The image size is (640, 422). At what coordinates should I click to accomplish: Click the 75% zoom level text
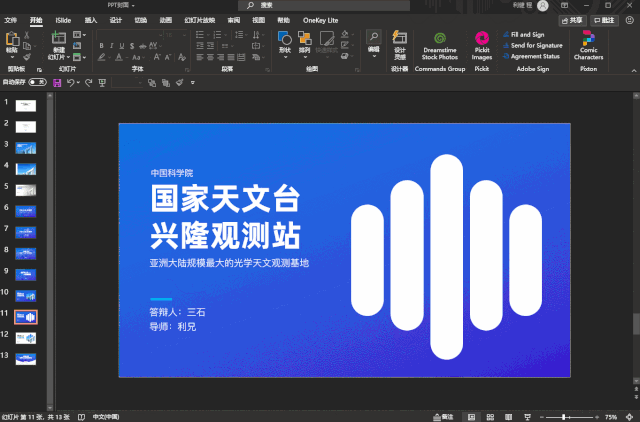click(x=611, y=417)
